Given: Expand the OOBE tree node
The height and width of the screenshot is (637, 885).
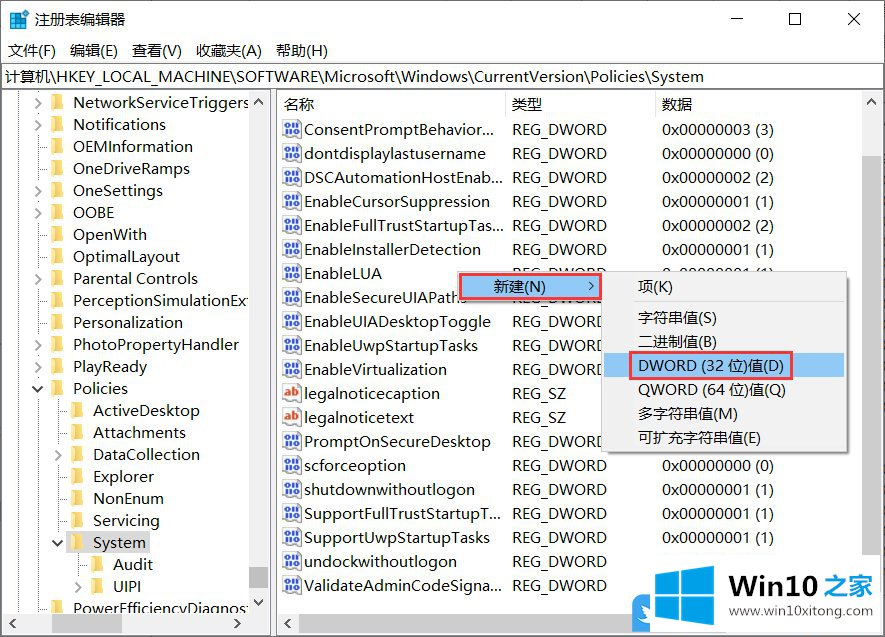Looking at the screenshot, I should 38,213.
